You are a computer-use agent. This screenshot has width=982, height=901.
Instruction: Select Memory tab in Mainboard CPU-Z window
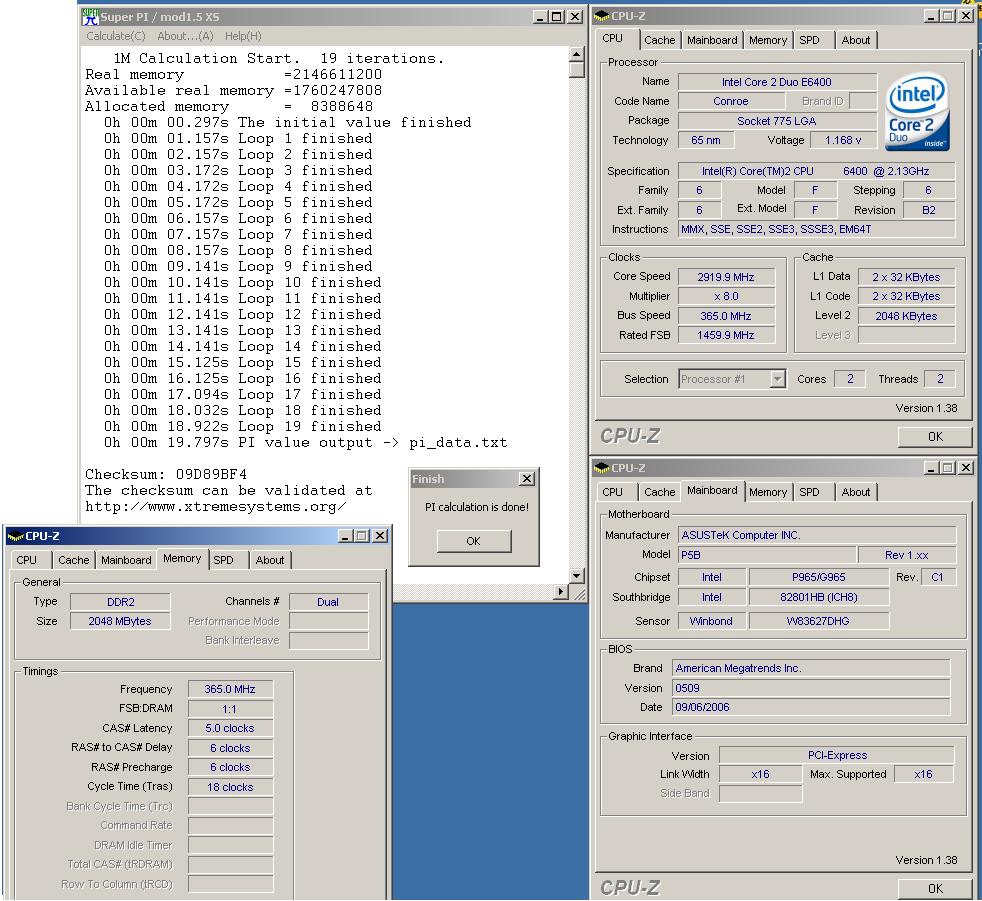pyautogui.click(x=768, y=492)
